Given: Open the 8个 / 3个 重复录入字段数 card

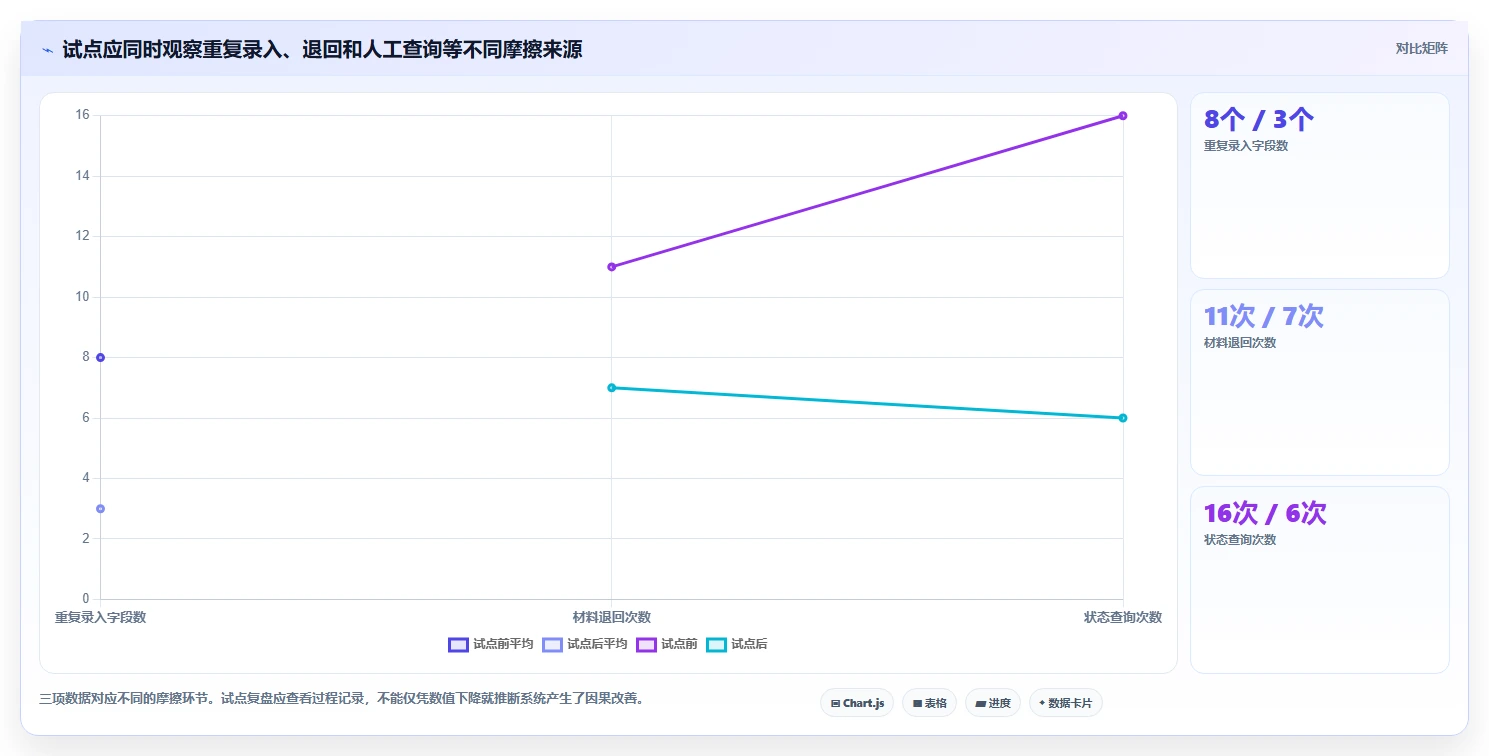Looking at the screenshot, I should tap(1319, 185).
